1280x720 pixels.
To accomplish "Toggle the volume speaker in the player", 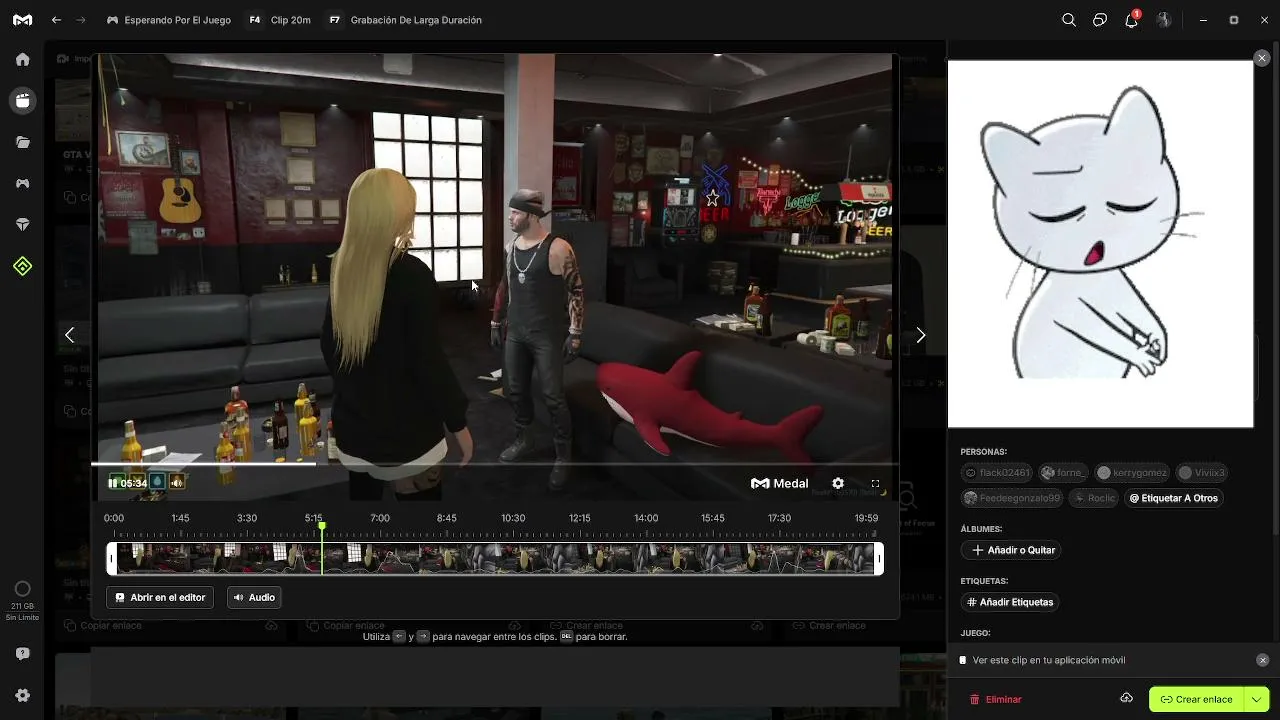I will pyautogui.click(x=177, y=482).
